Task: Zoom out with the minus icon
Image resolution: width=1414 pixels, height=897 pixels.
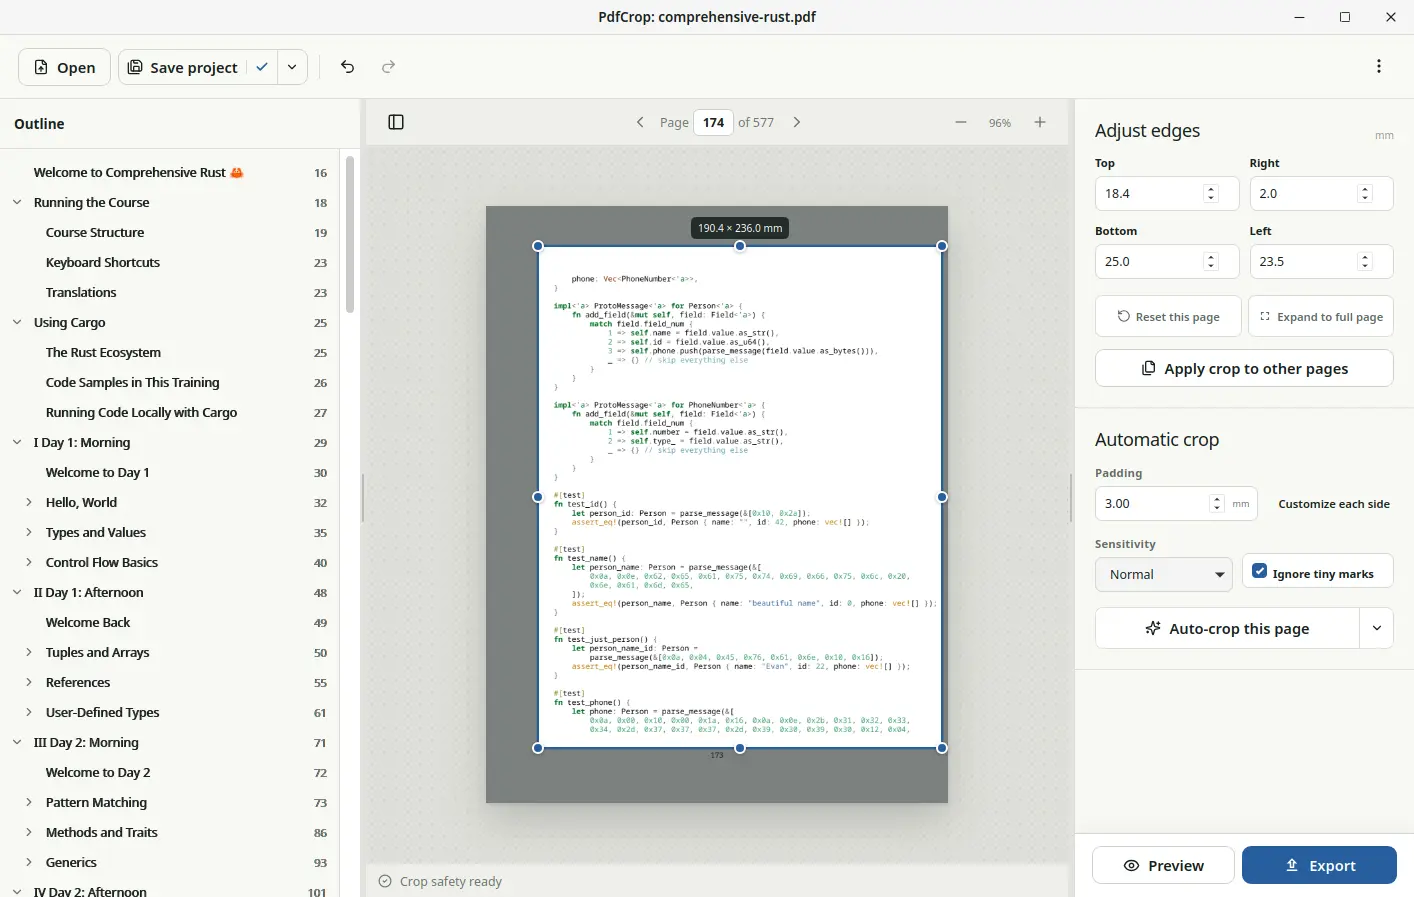Action: pyautogui.click(x=961, y=122)
